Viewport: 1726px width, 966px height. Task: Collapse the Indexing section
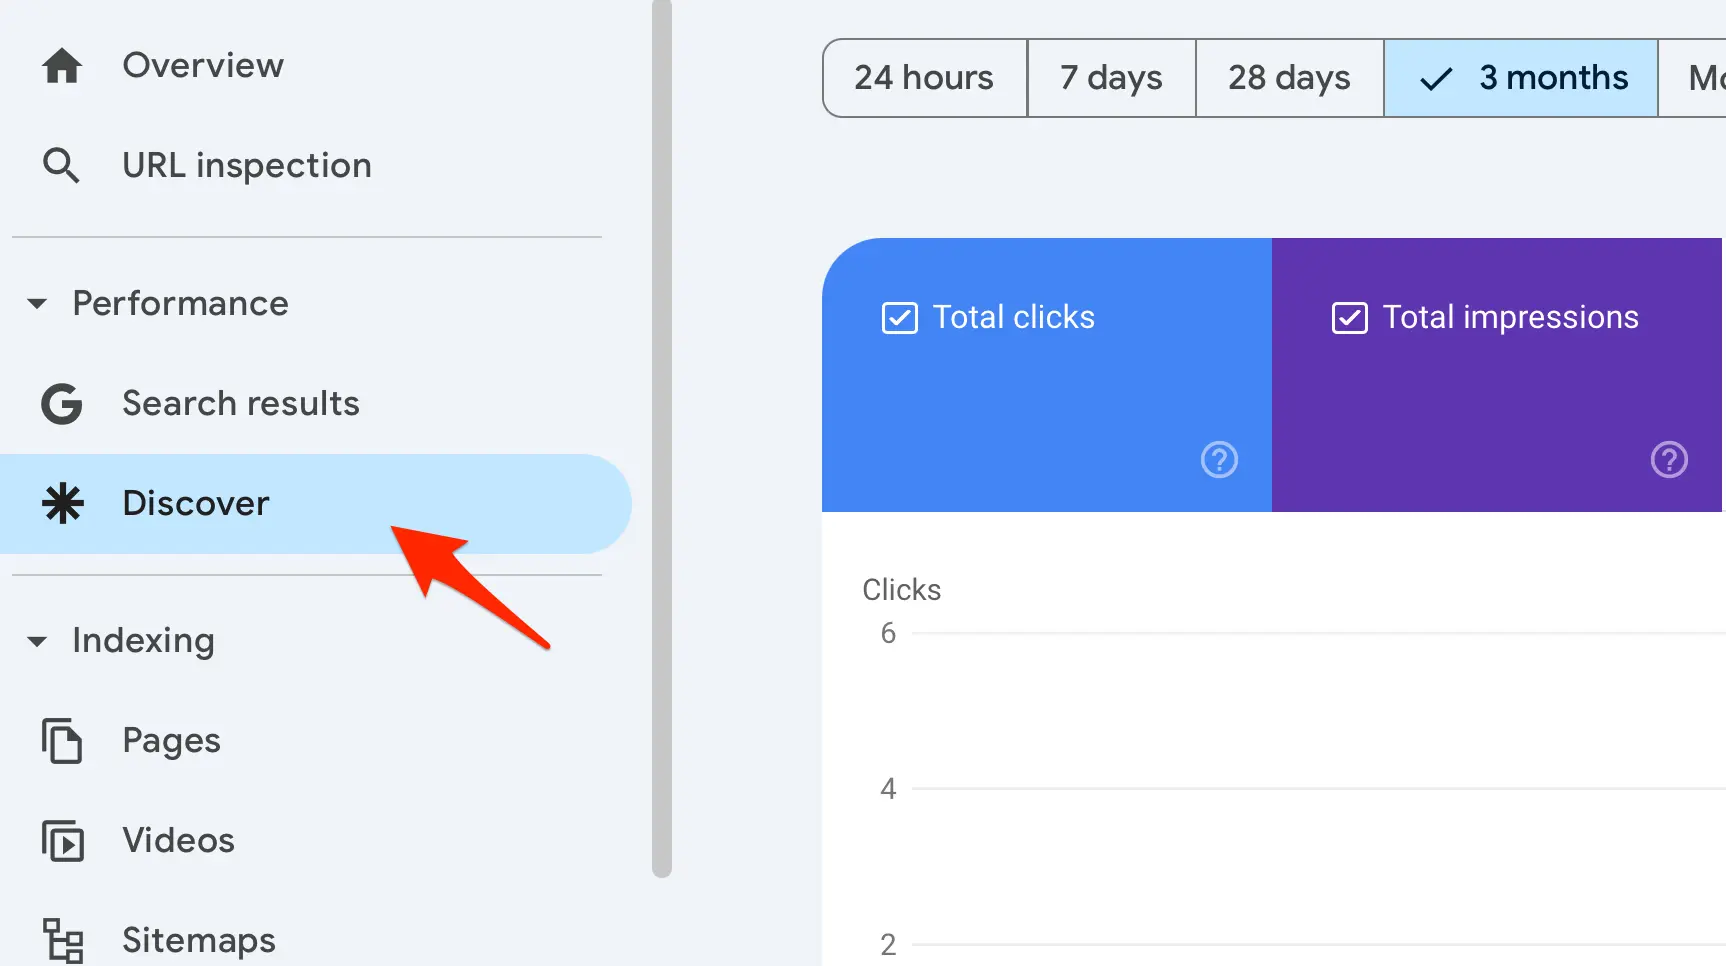37,641
